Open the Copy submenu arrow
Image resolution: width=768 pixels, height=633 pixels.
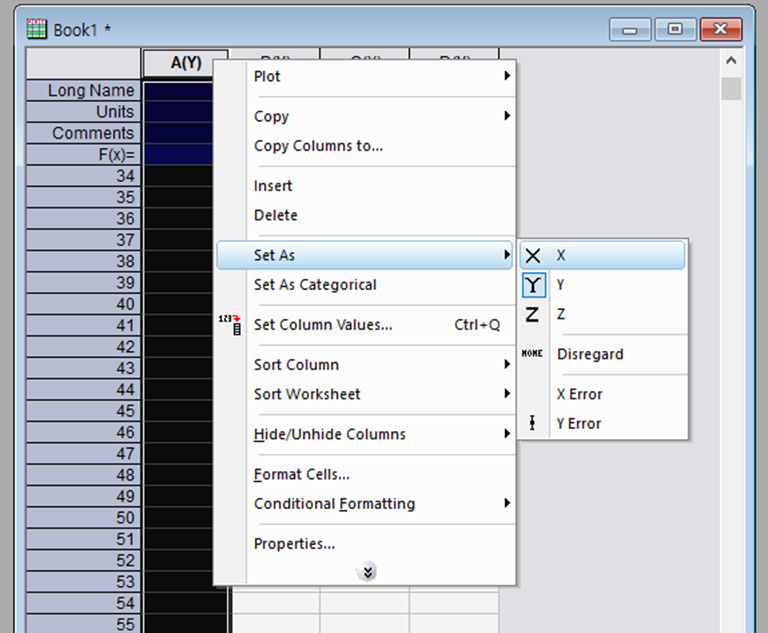(507, 116)
